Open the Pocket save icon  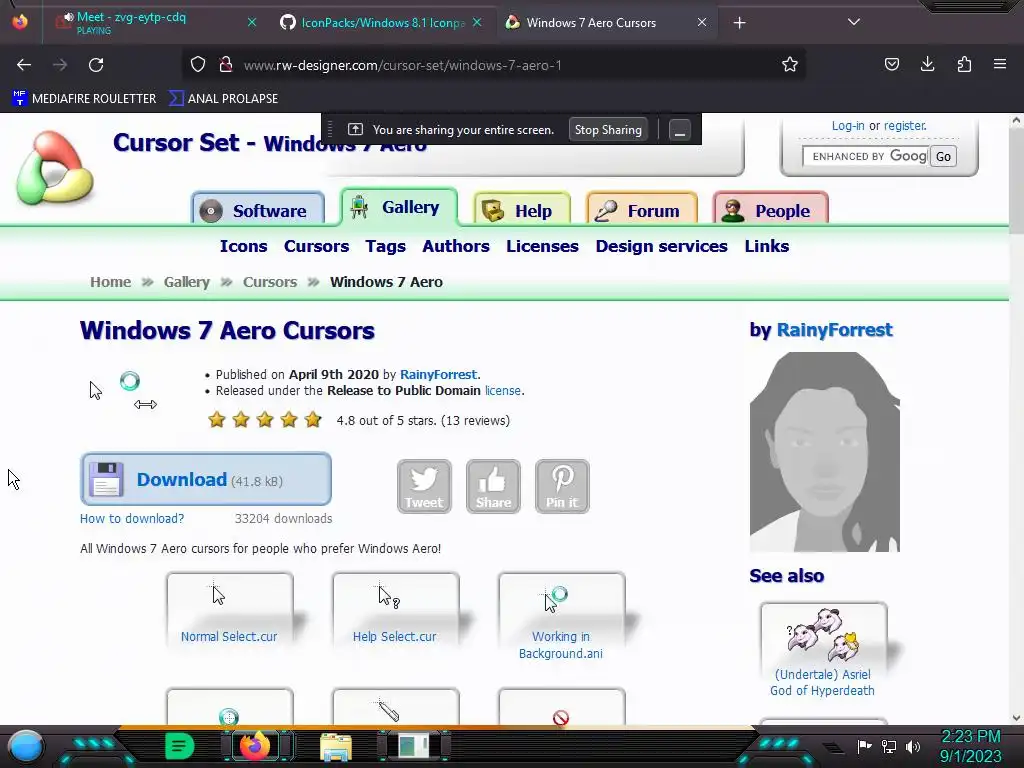tap(891, 65)
